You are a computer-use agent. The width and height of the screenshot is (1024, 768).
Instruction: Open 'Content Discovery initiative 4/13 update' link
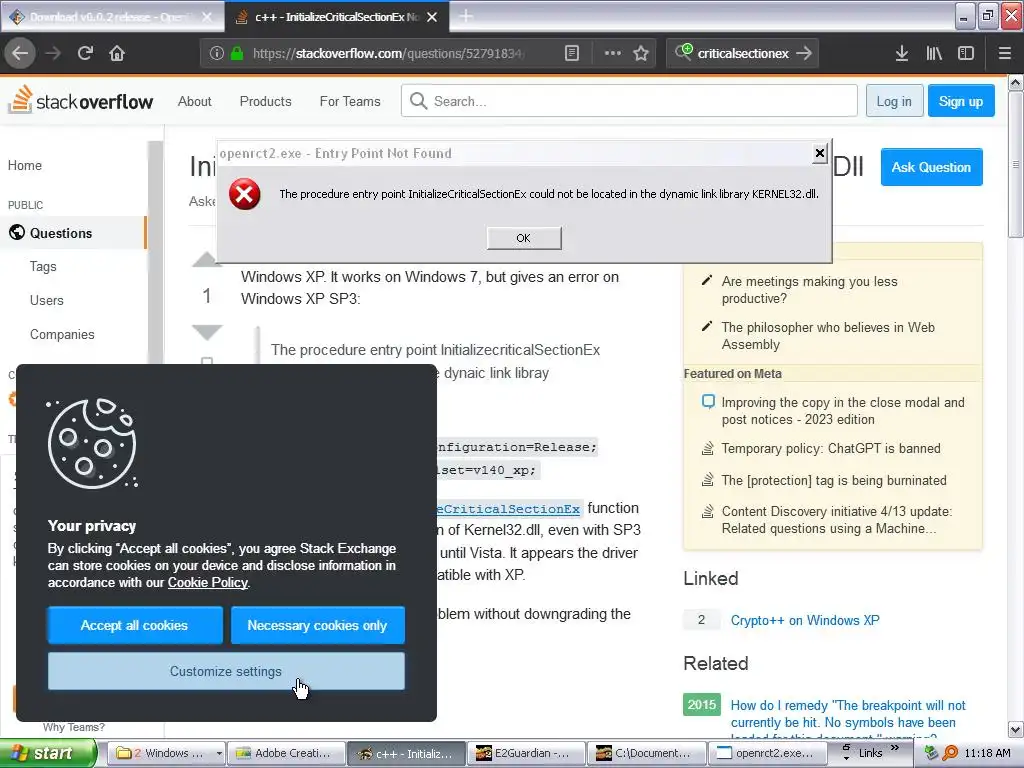[837, 520]
